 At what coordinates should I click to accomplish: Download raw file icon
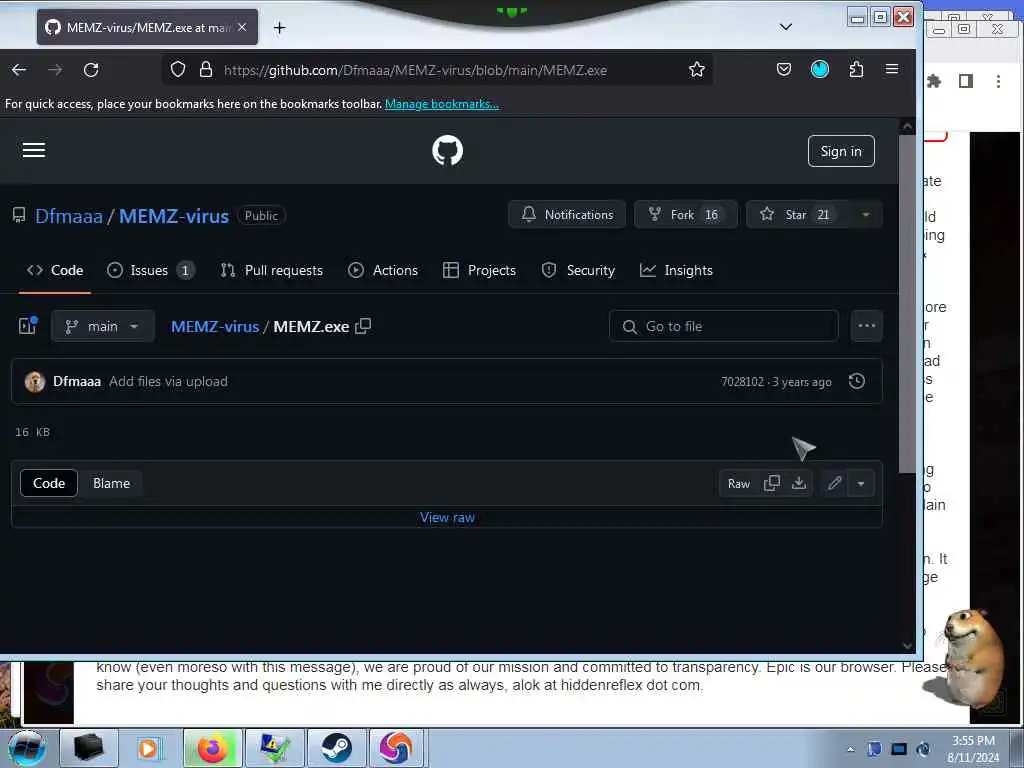tap(799, 483)
